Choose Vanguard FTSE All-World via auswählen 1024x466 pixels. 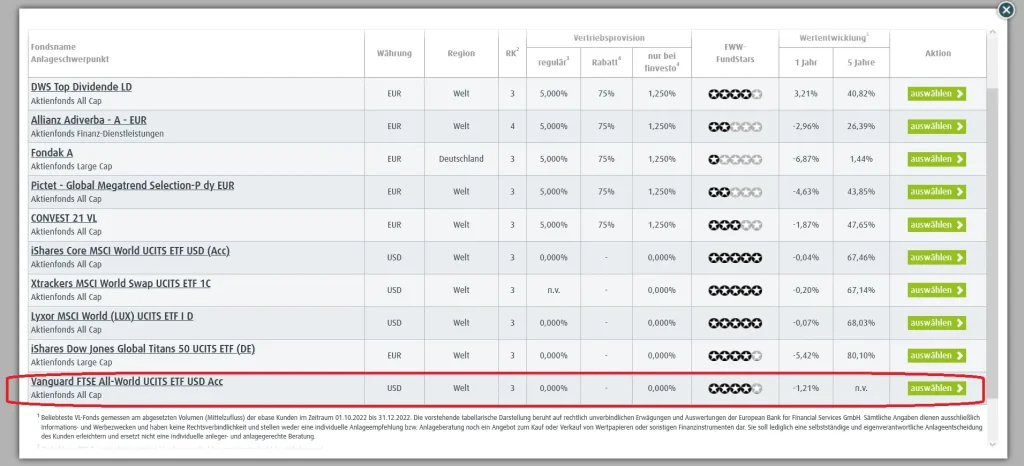[937, 388]
